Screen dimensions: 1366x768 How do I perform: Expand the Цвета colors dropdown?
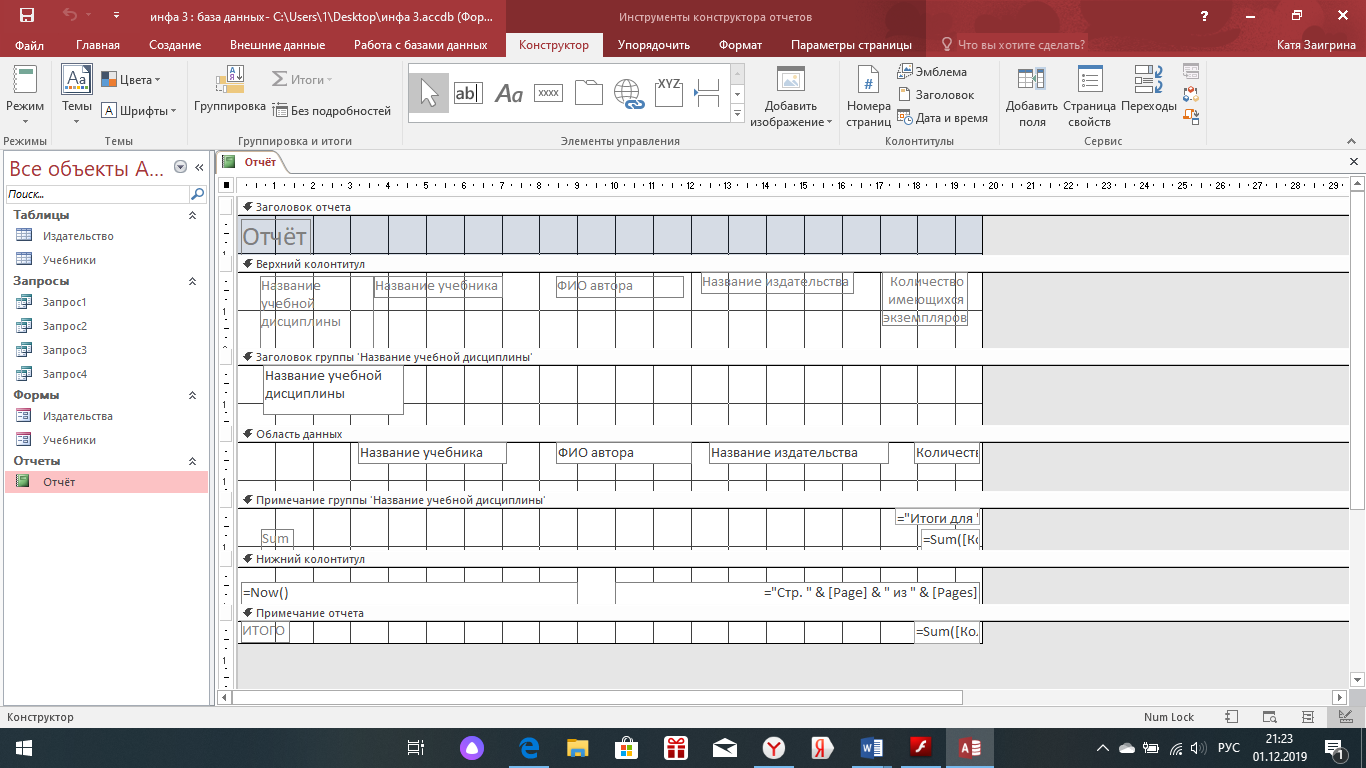[132, 80]
